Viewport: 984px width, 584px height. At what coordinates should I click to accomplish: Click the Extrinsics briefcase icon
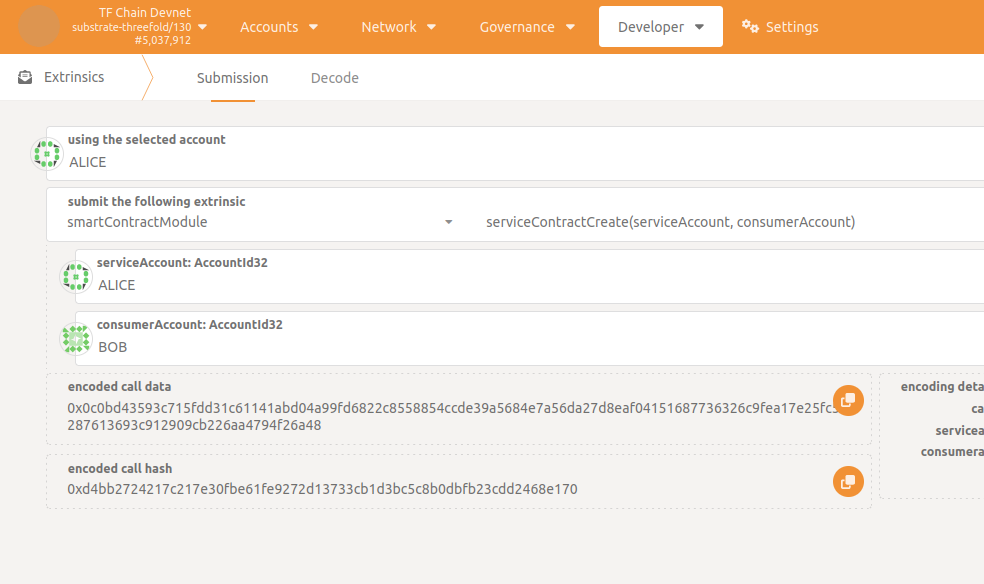coord(26,77)
